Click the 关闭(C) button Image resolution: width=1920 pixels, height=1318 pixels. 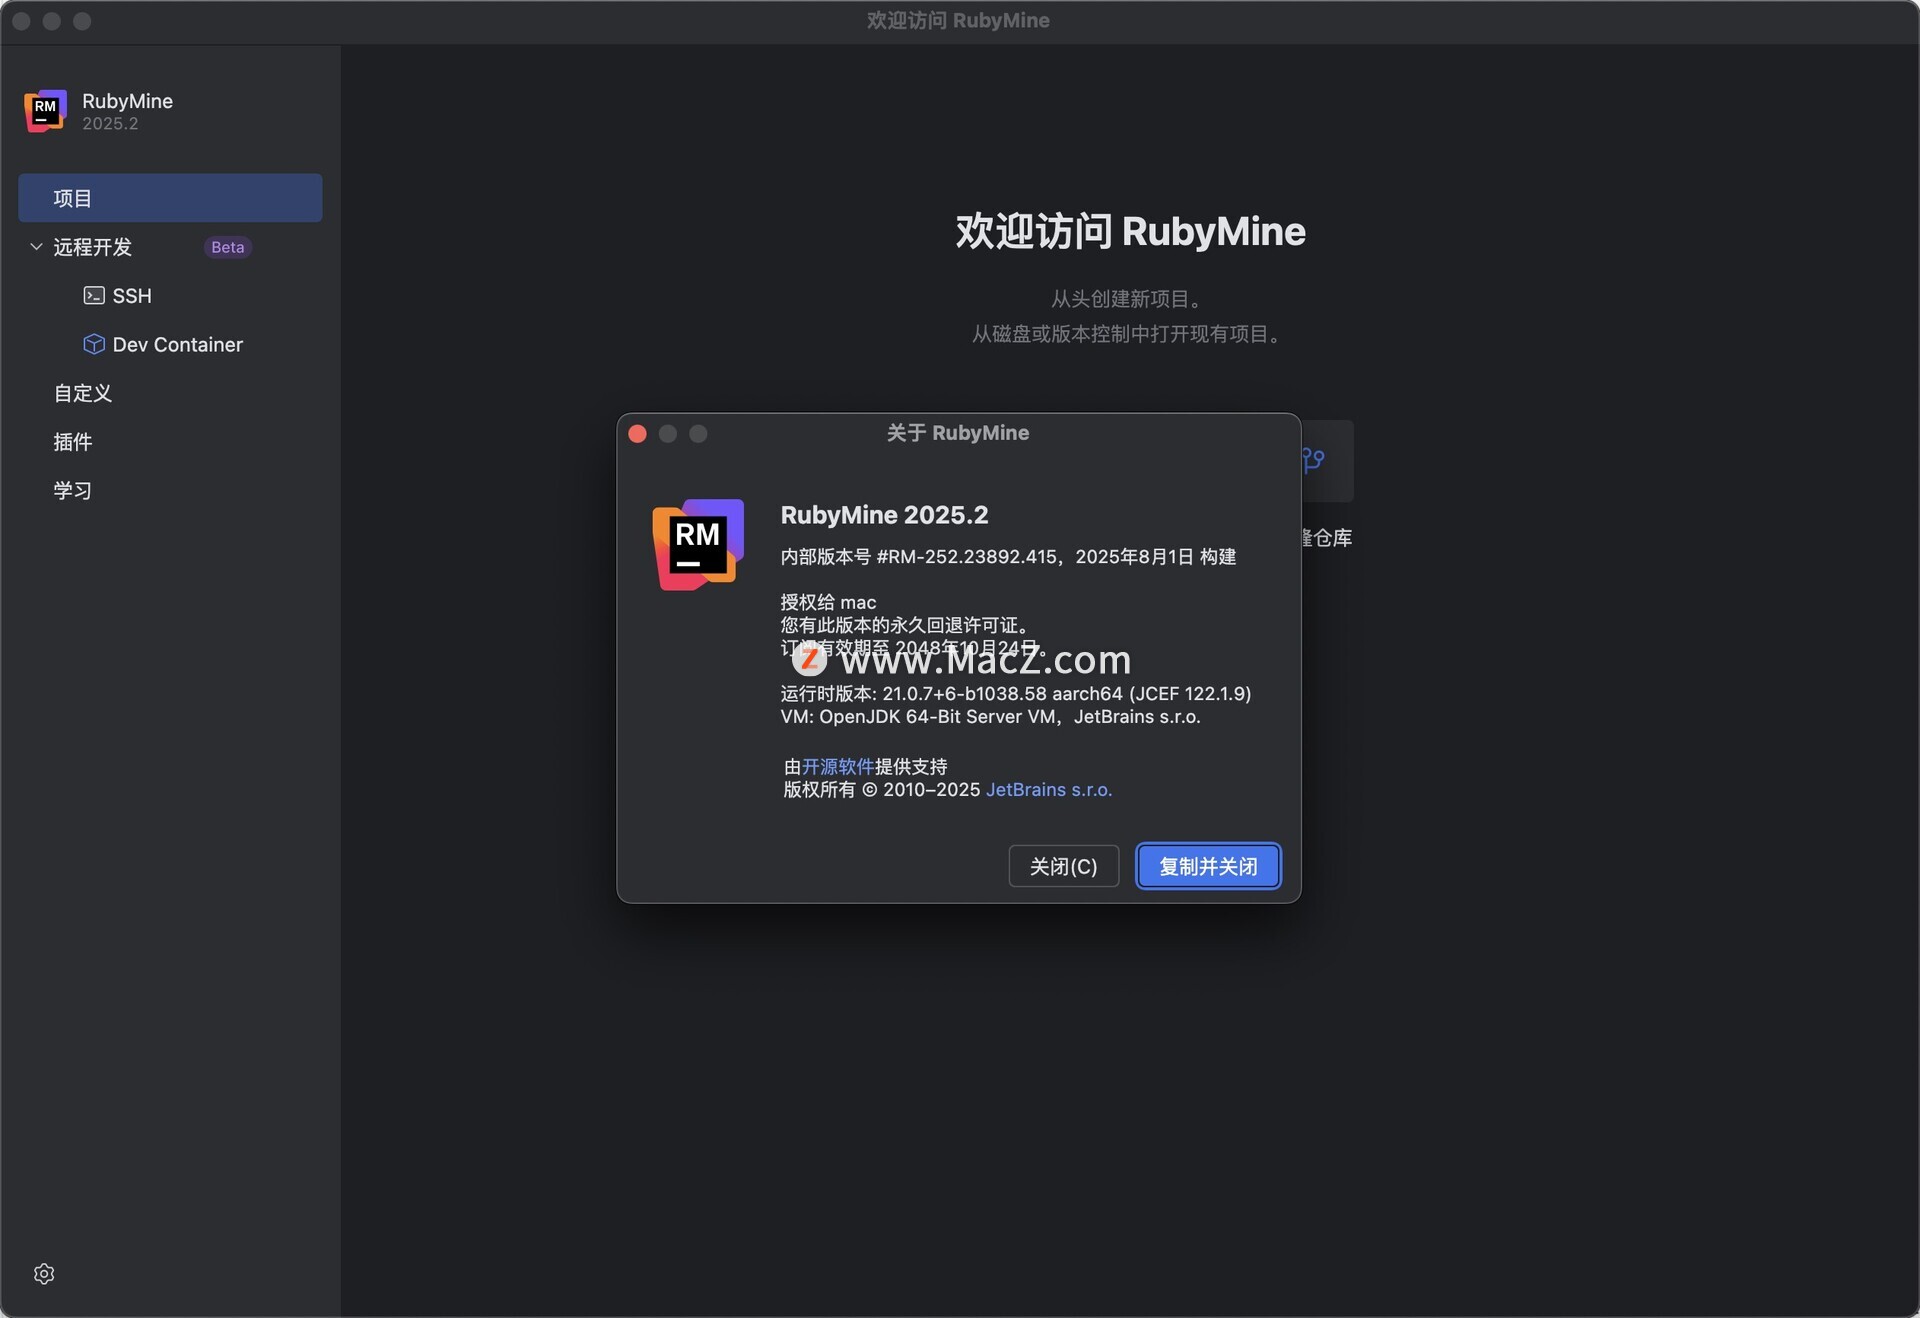[x=1063, y=866]
